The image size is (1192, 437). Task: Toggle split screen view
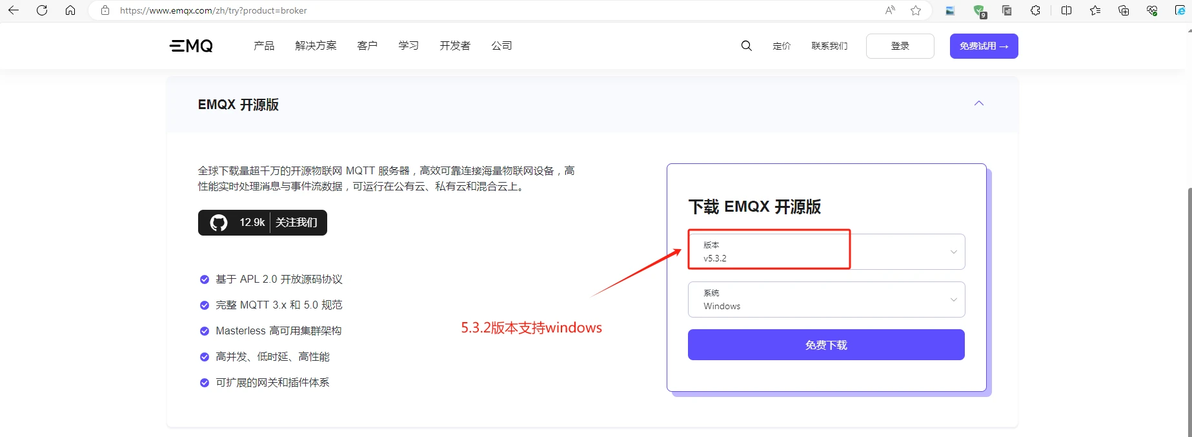[1067, 11]
